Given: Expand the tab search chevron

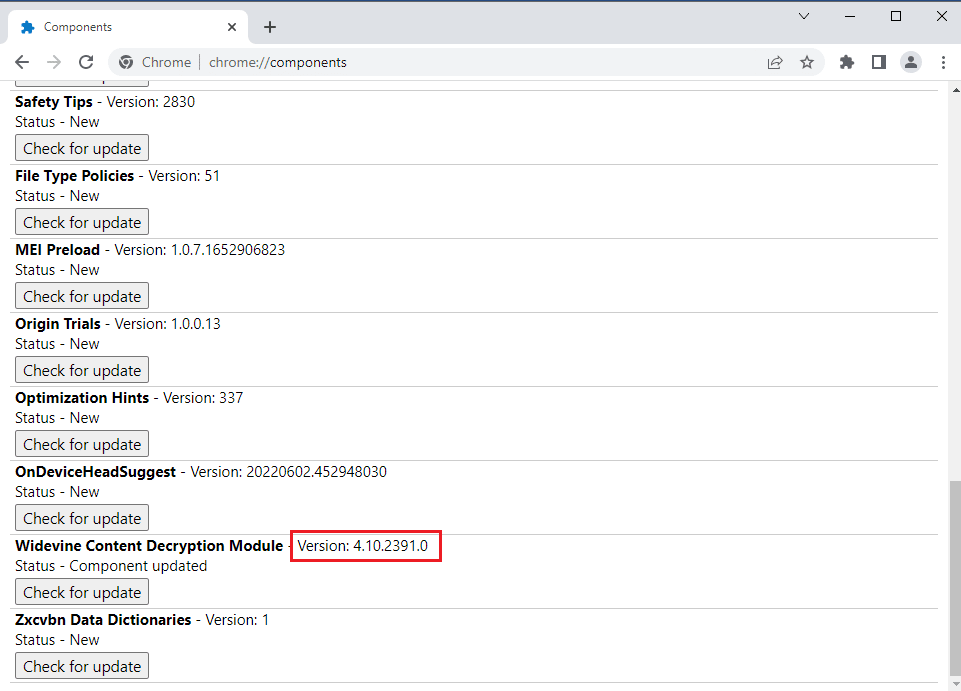Looking at the screenshot, I should pyautogui.click(x=804, y=16).
